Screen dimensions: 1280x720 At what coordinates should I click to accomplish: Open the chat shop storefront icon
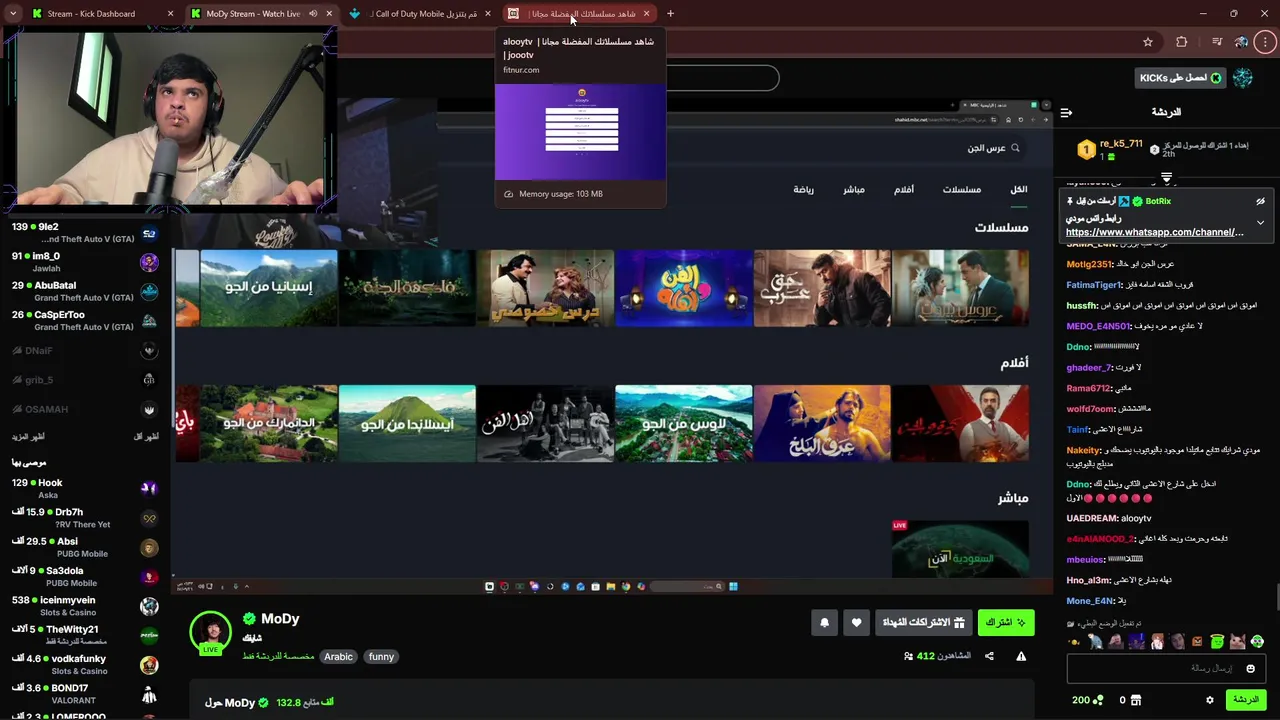1135,700
